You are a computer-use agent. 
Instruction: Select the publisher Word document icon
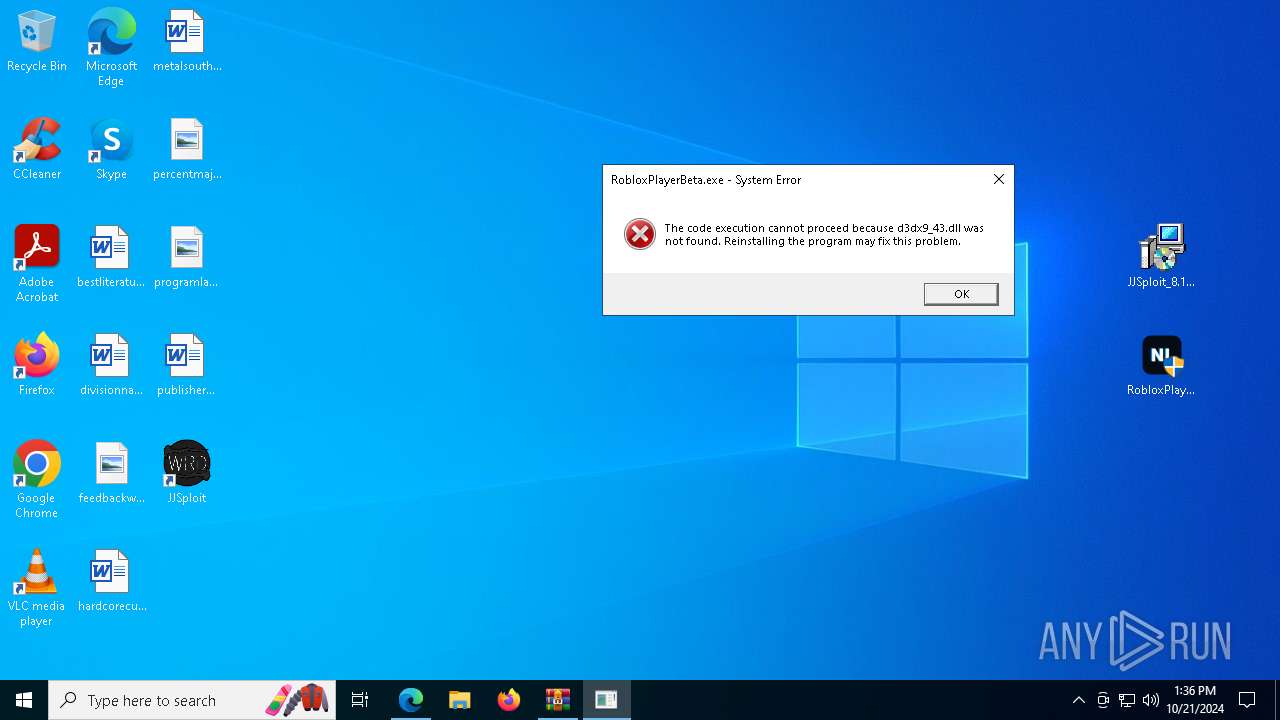point(187,366)
